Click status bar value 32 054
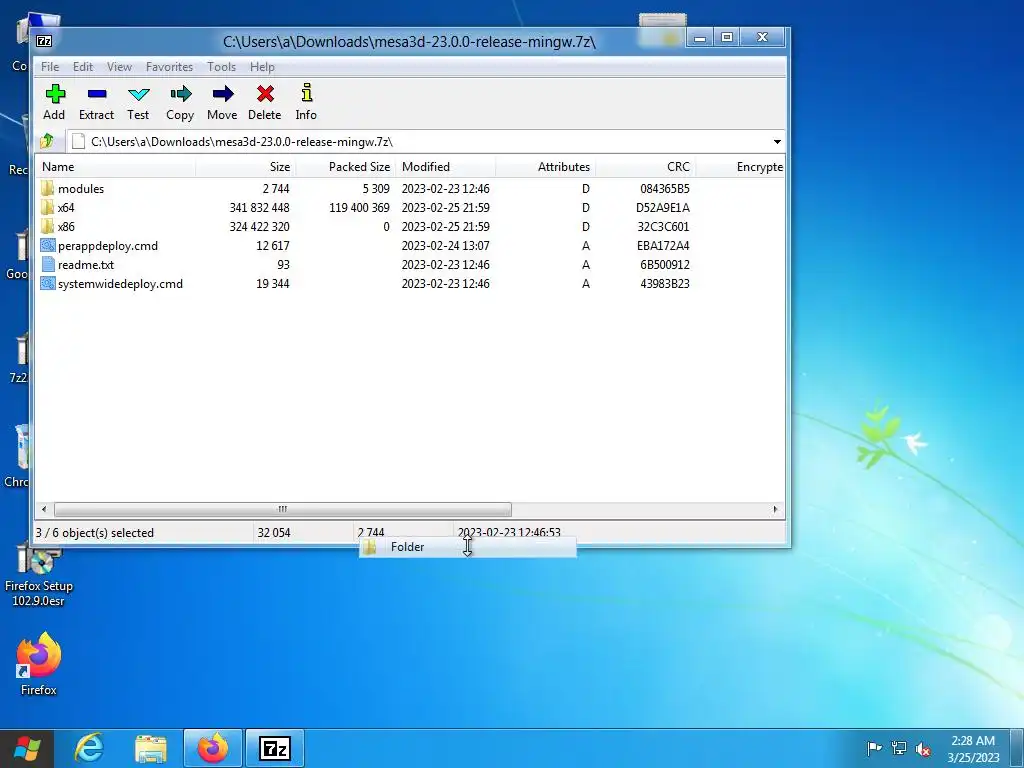This screenshot has height=768, width=1024. pyautogui.click(x=274, y=533)
